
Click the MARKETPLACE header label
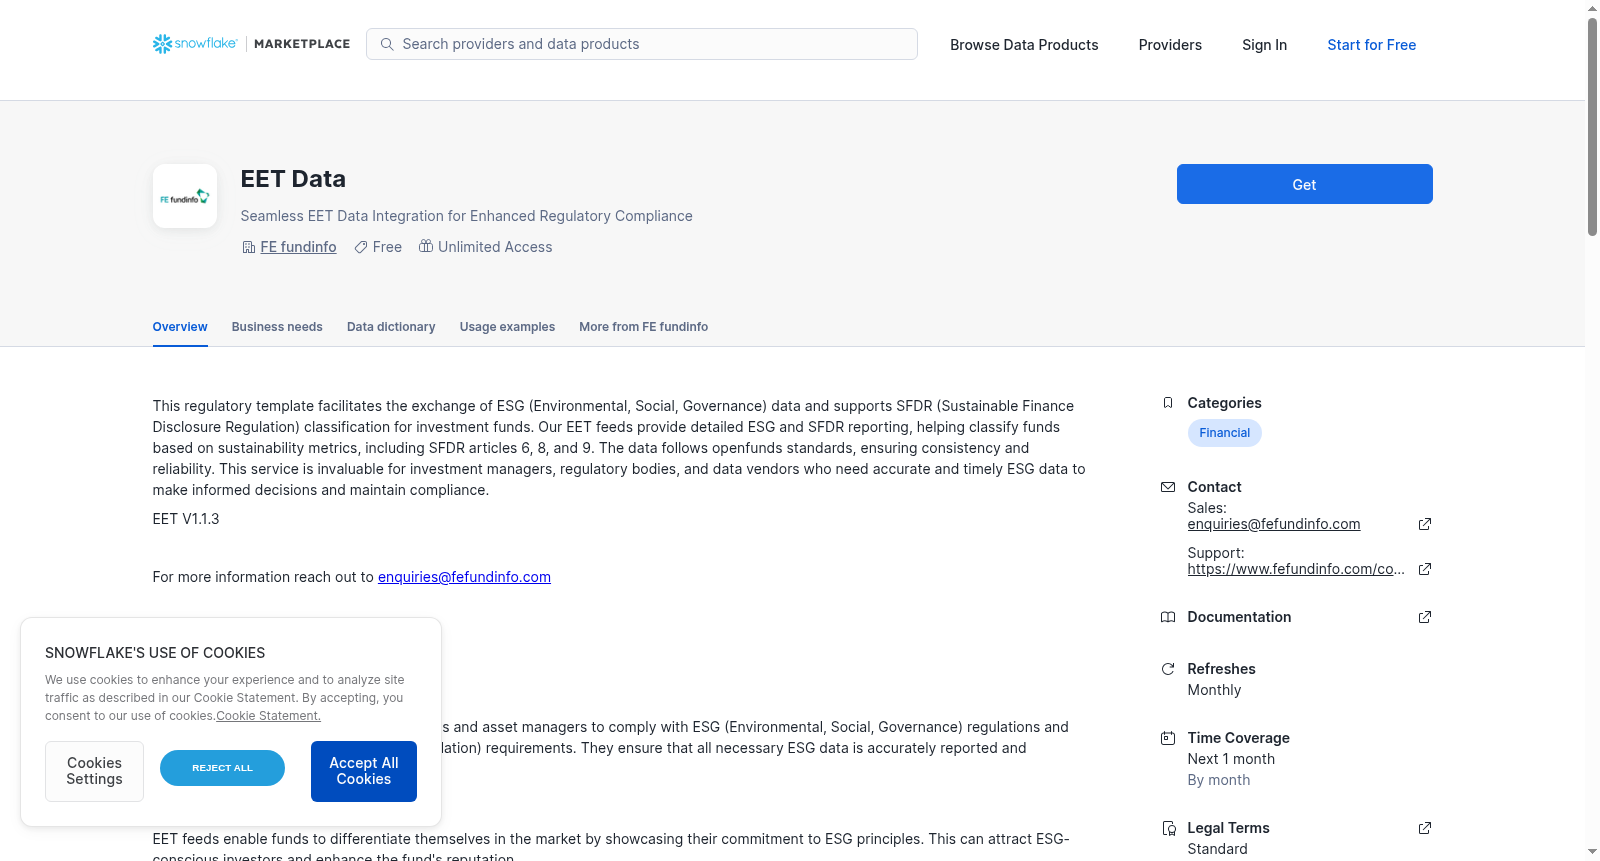302,44
